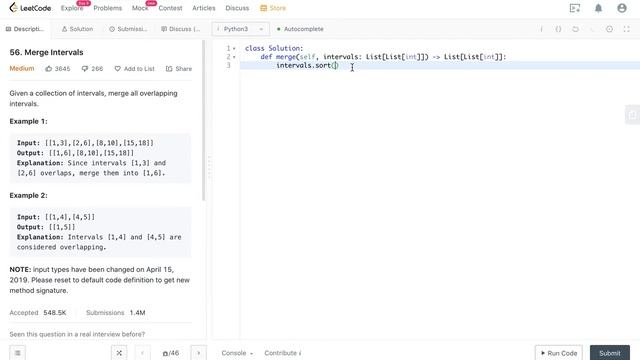
Task: Open the Contest page
Action: [170, 8]
